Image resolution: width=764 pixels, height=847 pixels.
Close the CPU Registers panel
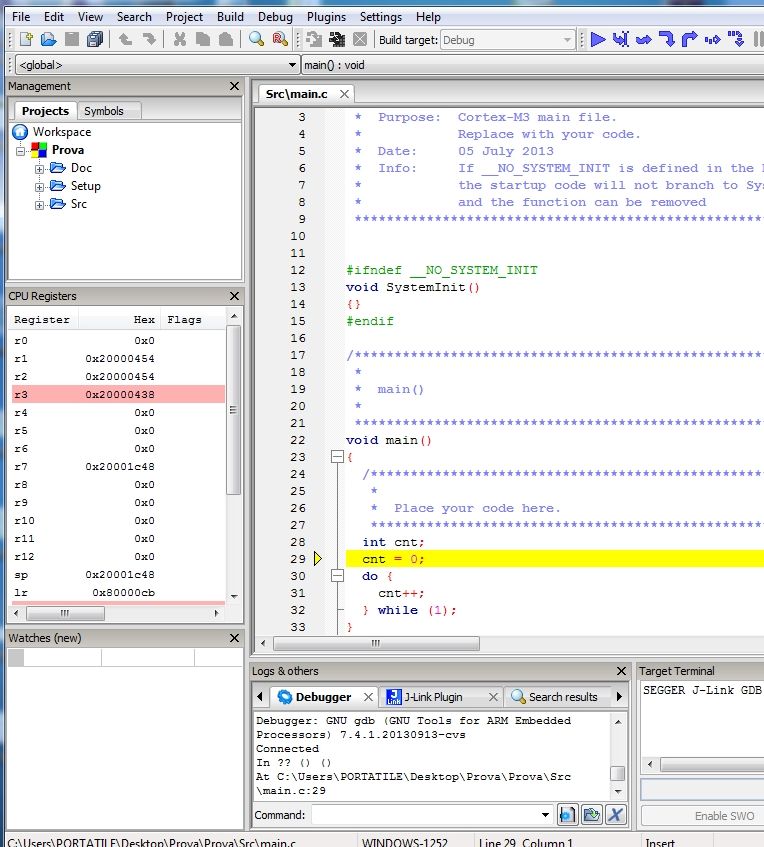coord(234,296)
